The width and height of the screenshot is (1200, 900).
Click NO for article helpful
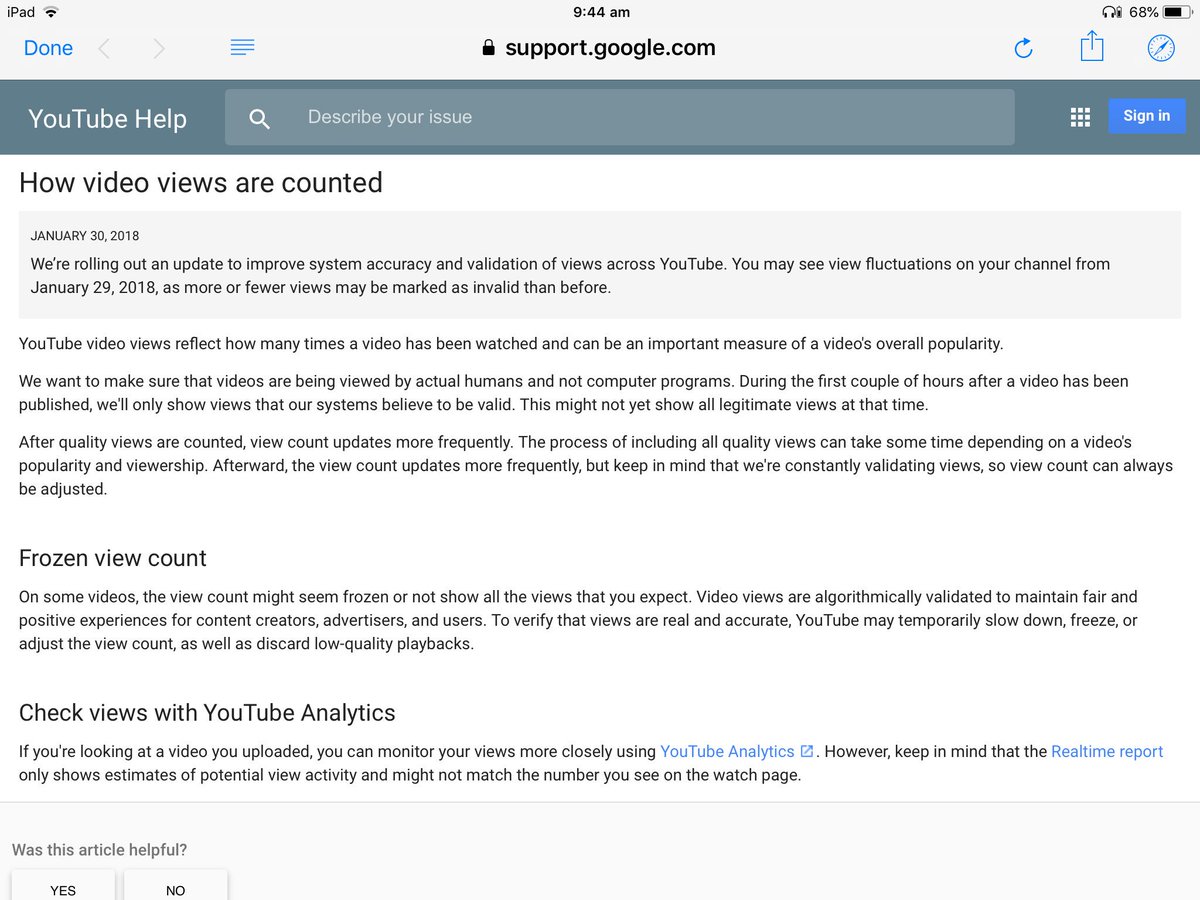(176, 887)
